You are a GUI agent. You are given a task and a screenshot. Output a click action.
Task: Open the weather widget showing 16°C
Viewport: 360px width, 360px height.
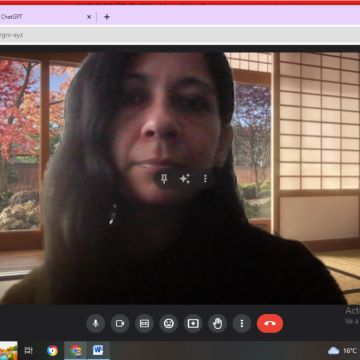343,351
